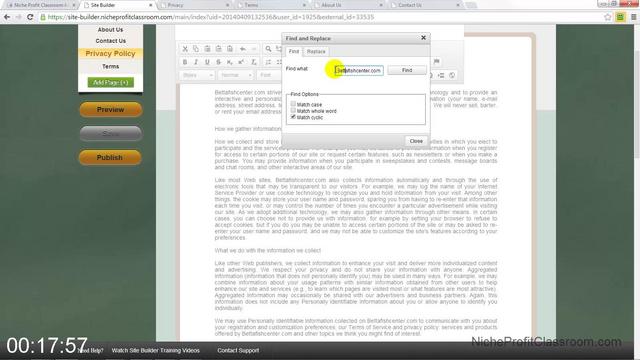The height and width of the screenshot is (360, 640).
Task: Click the Find magnifier icon in toolbar
Action: [268, 49]
